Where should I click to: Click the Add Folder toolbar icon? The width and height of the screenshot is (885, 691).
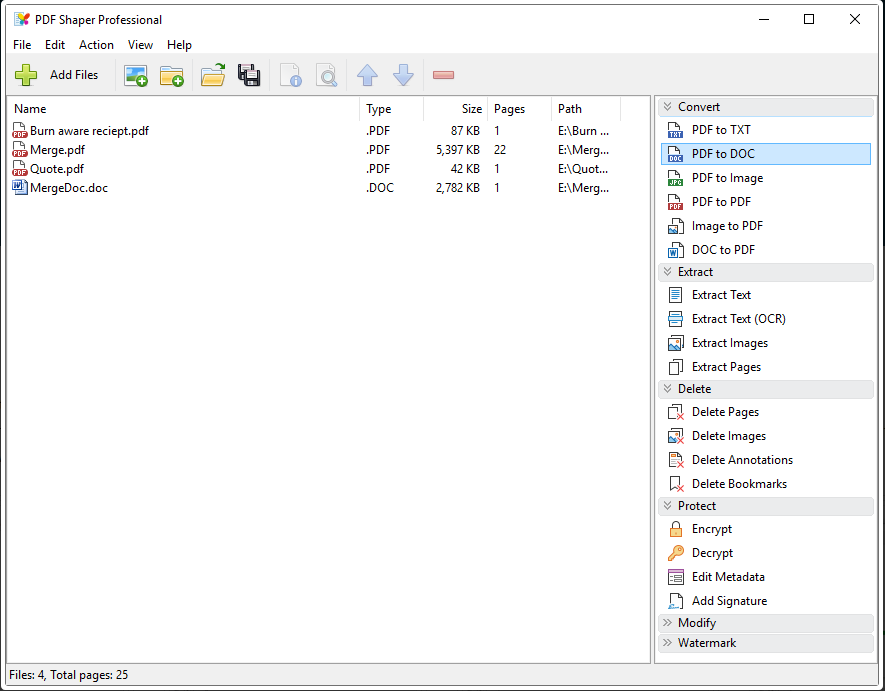(172, 75)
